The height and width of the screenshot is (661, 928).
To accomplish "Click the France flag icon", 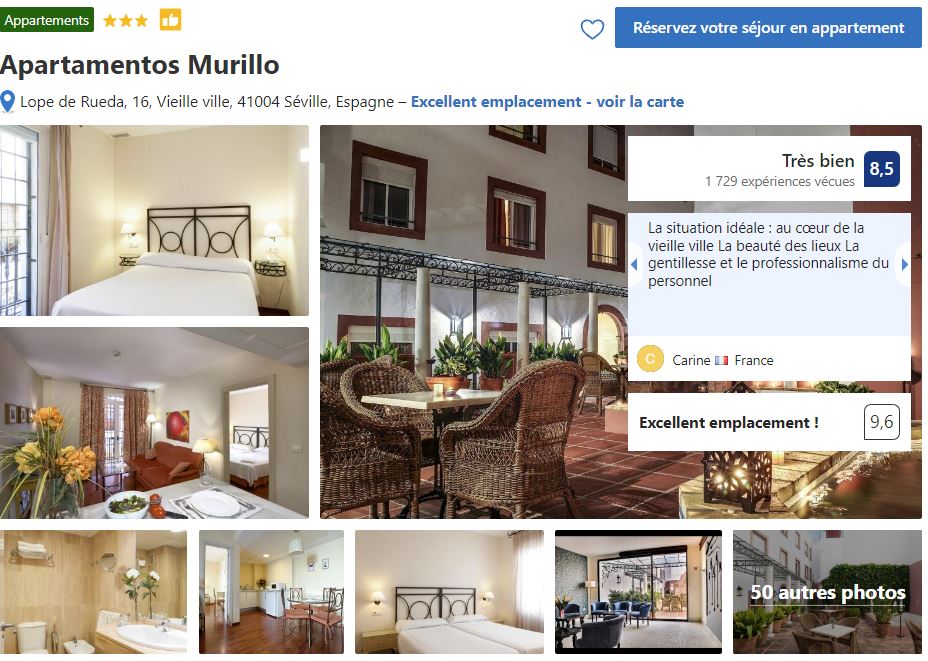I will point(721,360).
